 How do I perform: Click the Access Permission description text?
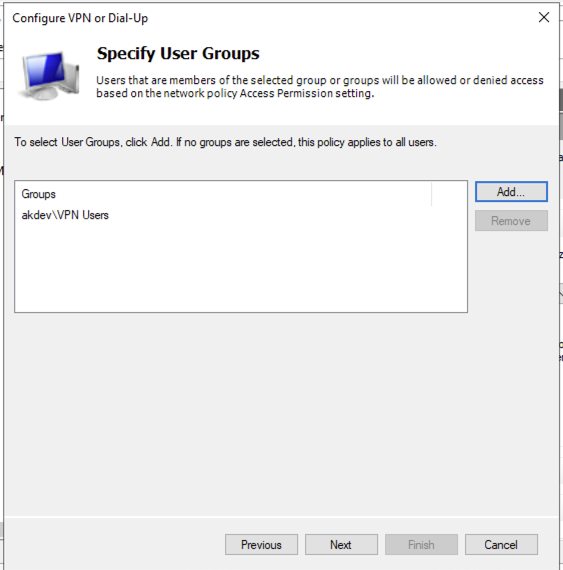[x=320, y=87]
